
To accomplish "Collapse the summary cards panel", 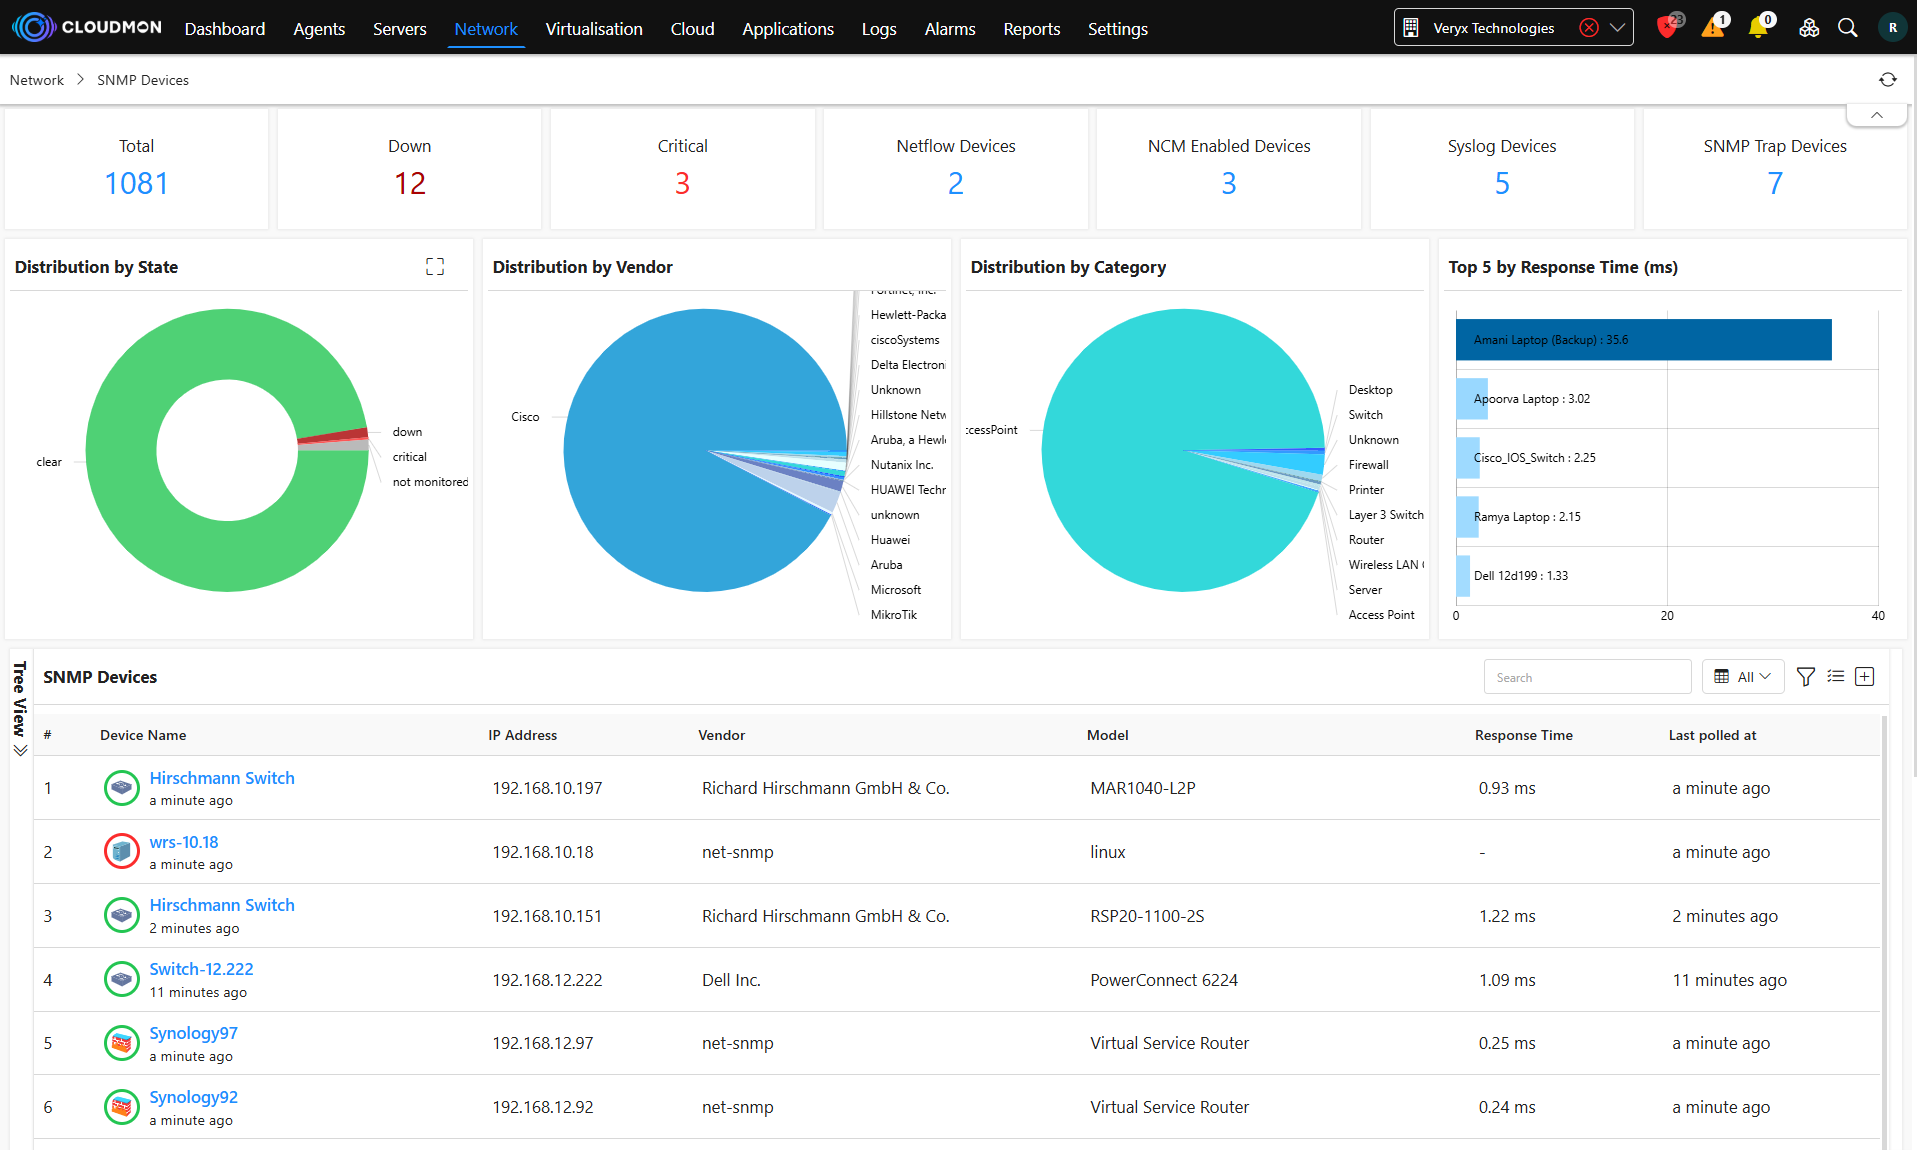I will tap(1877, 115).
